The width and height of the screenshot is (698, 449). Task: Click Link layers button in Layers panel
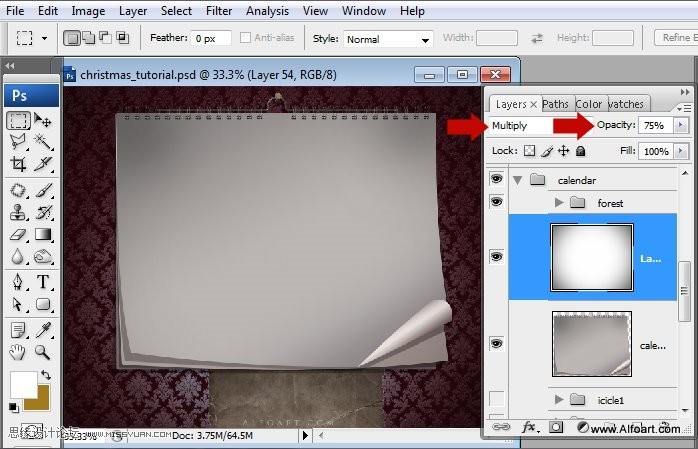pyautogui.click(x=501, y=427)
